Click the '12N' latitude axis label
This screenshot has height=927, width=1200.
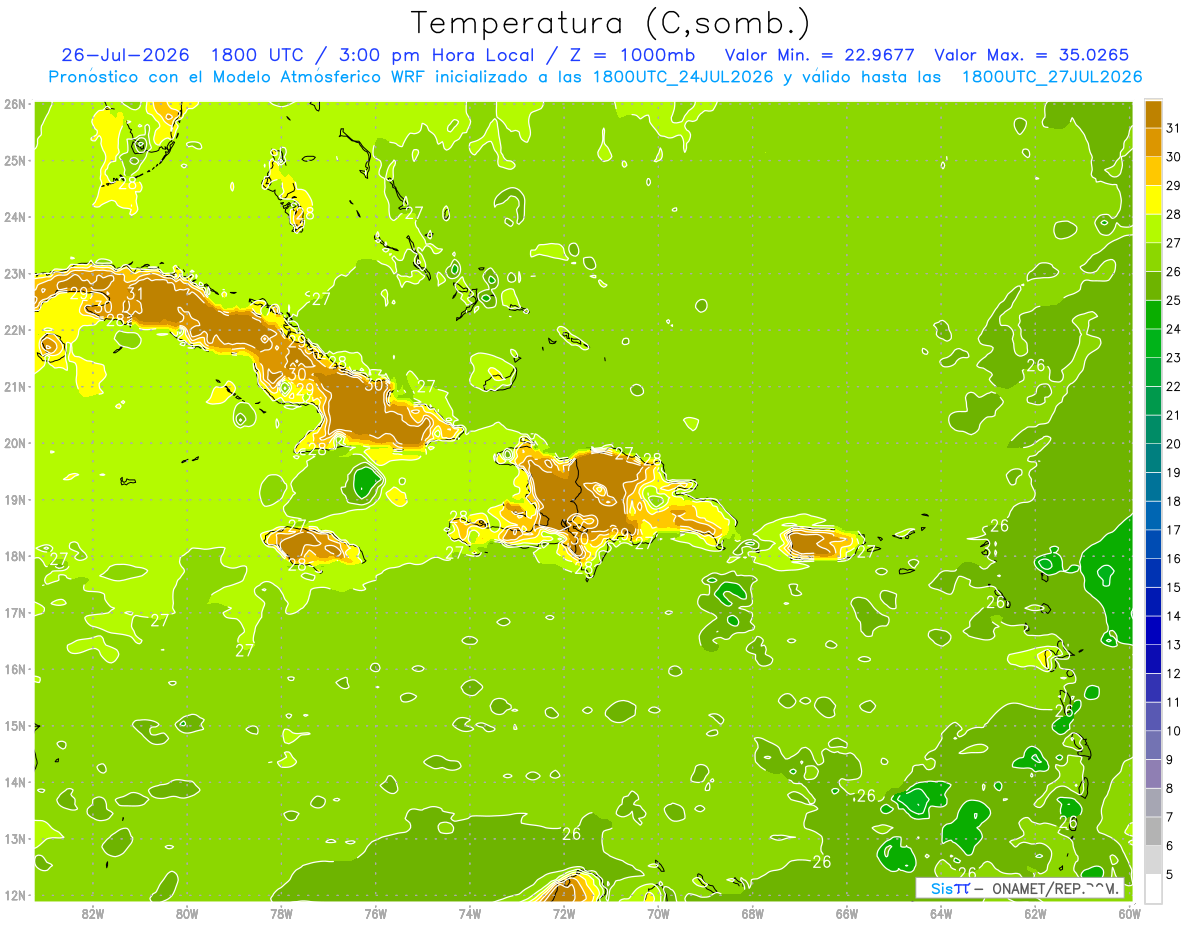(x=15, y=895)
